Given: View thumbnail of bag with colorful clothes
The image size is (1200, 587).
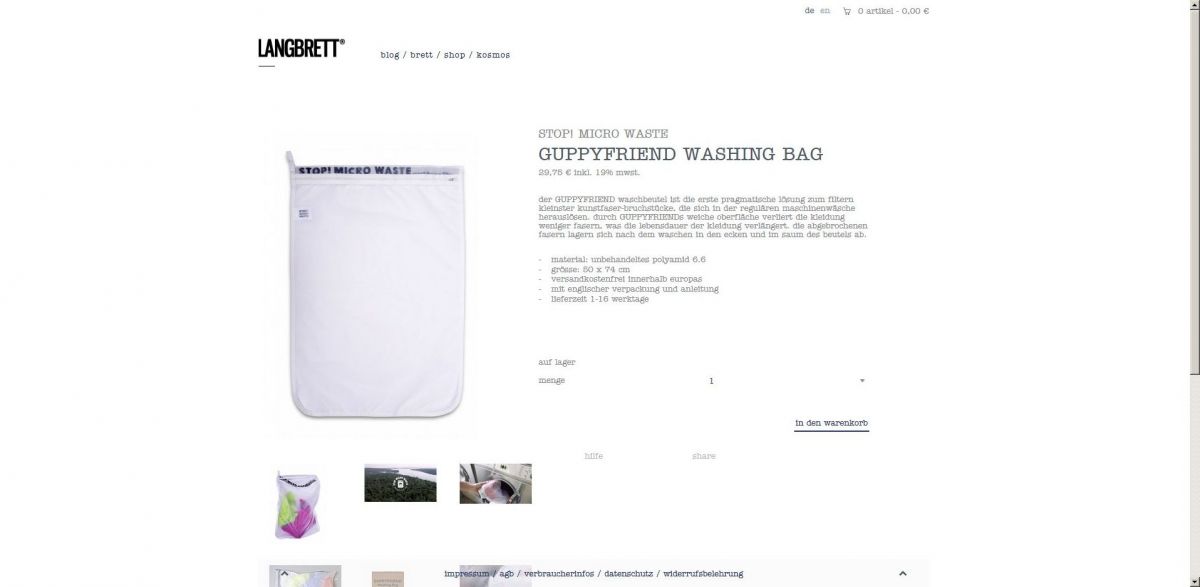Looking at the screenshot, I should pos(297,504).
